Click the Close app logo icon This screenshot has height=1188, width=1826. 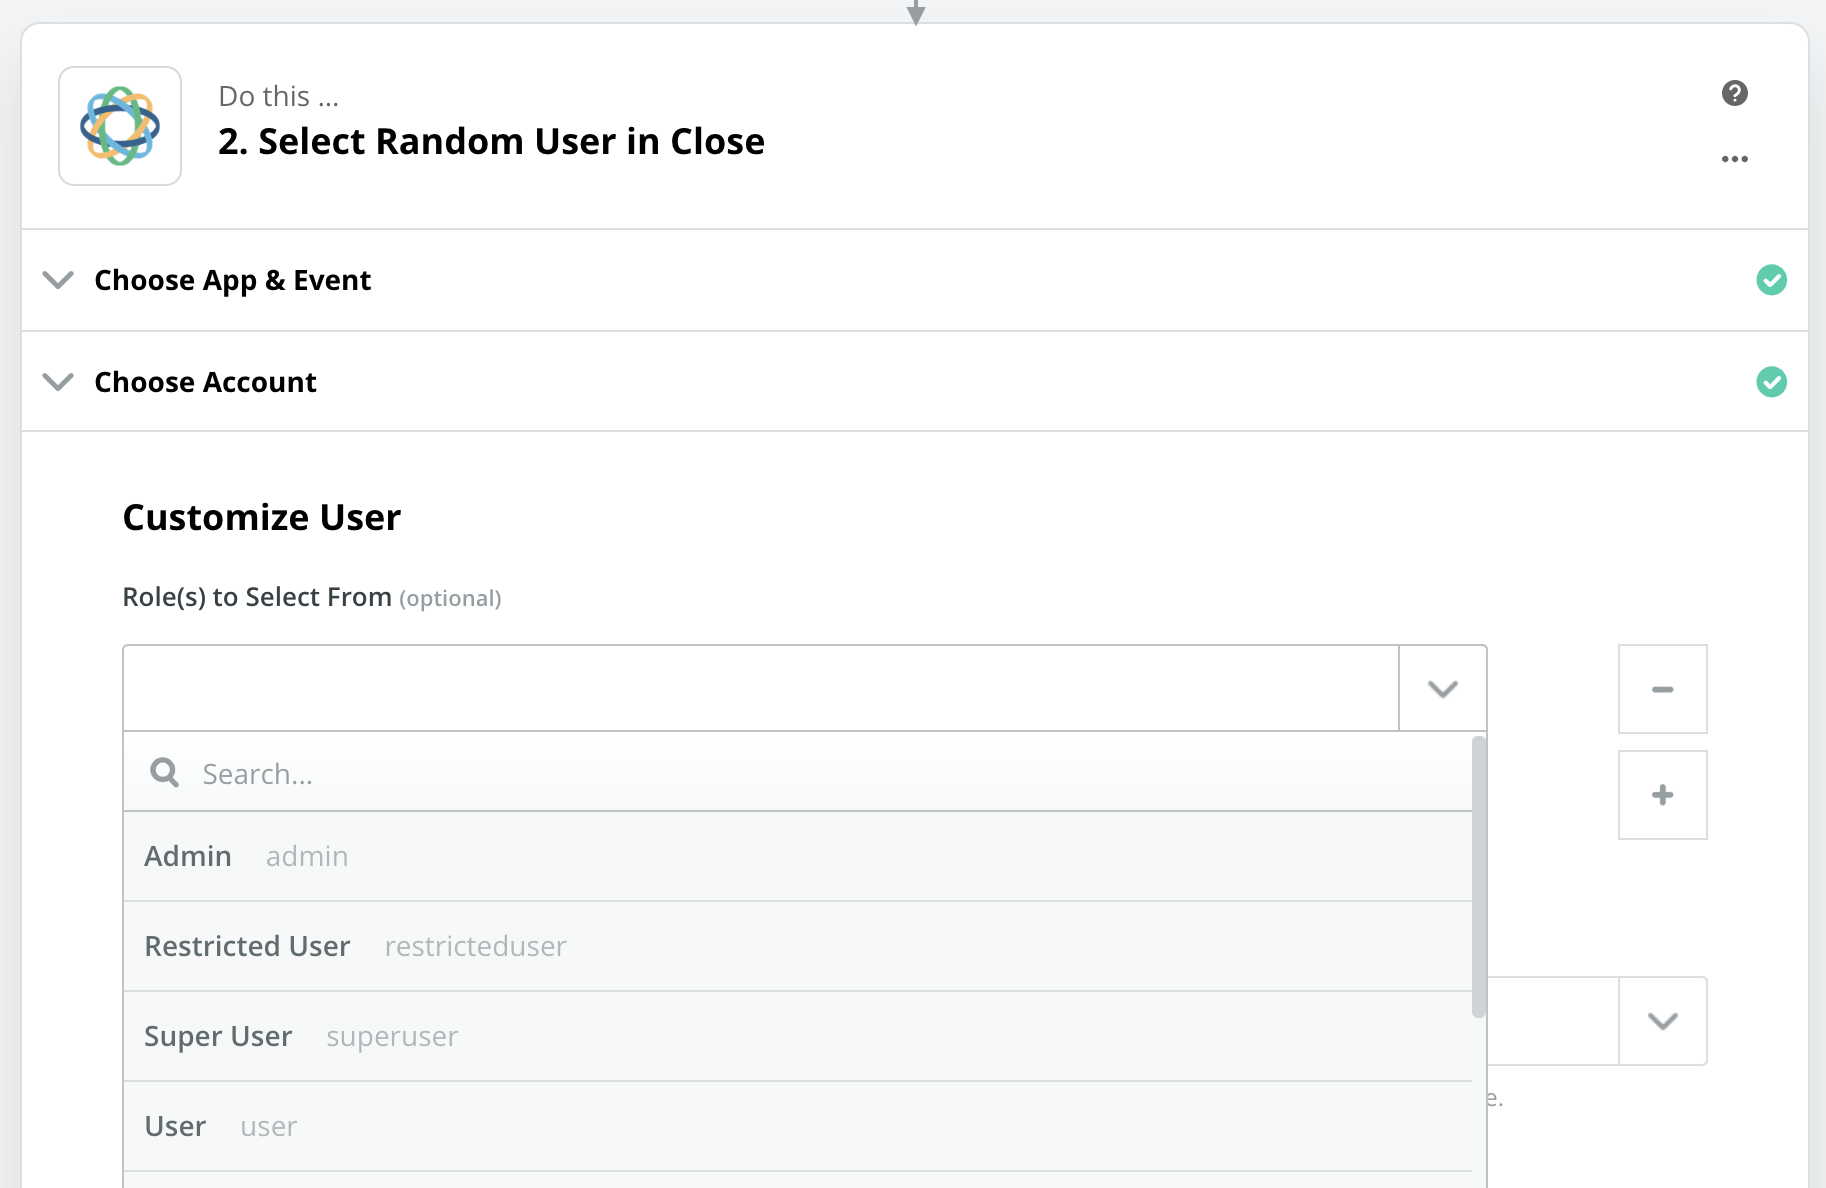click(119, 125)
